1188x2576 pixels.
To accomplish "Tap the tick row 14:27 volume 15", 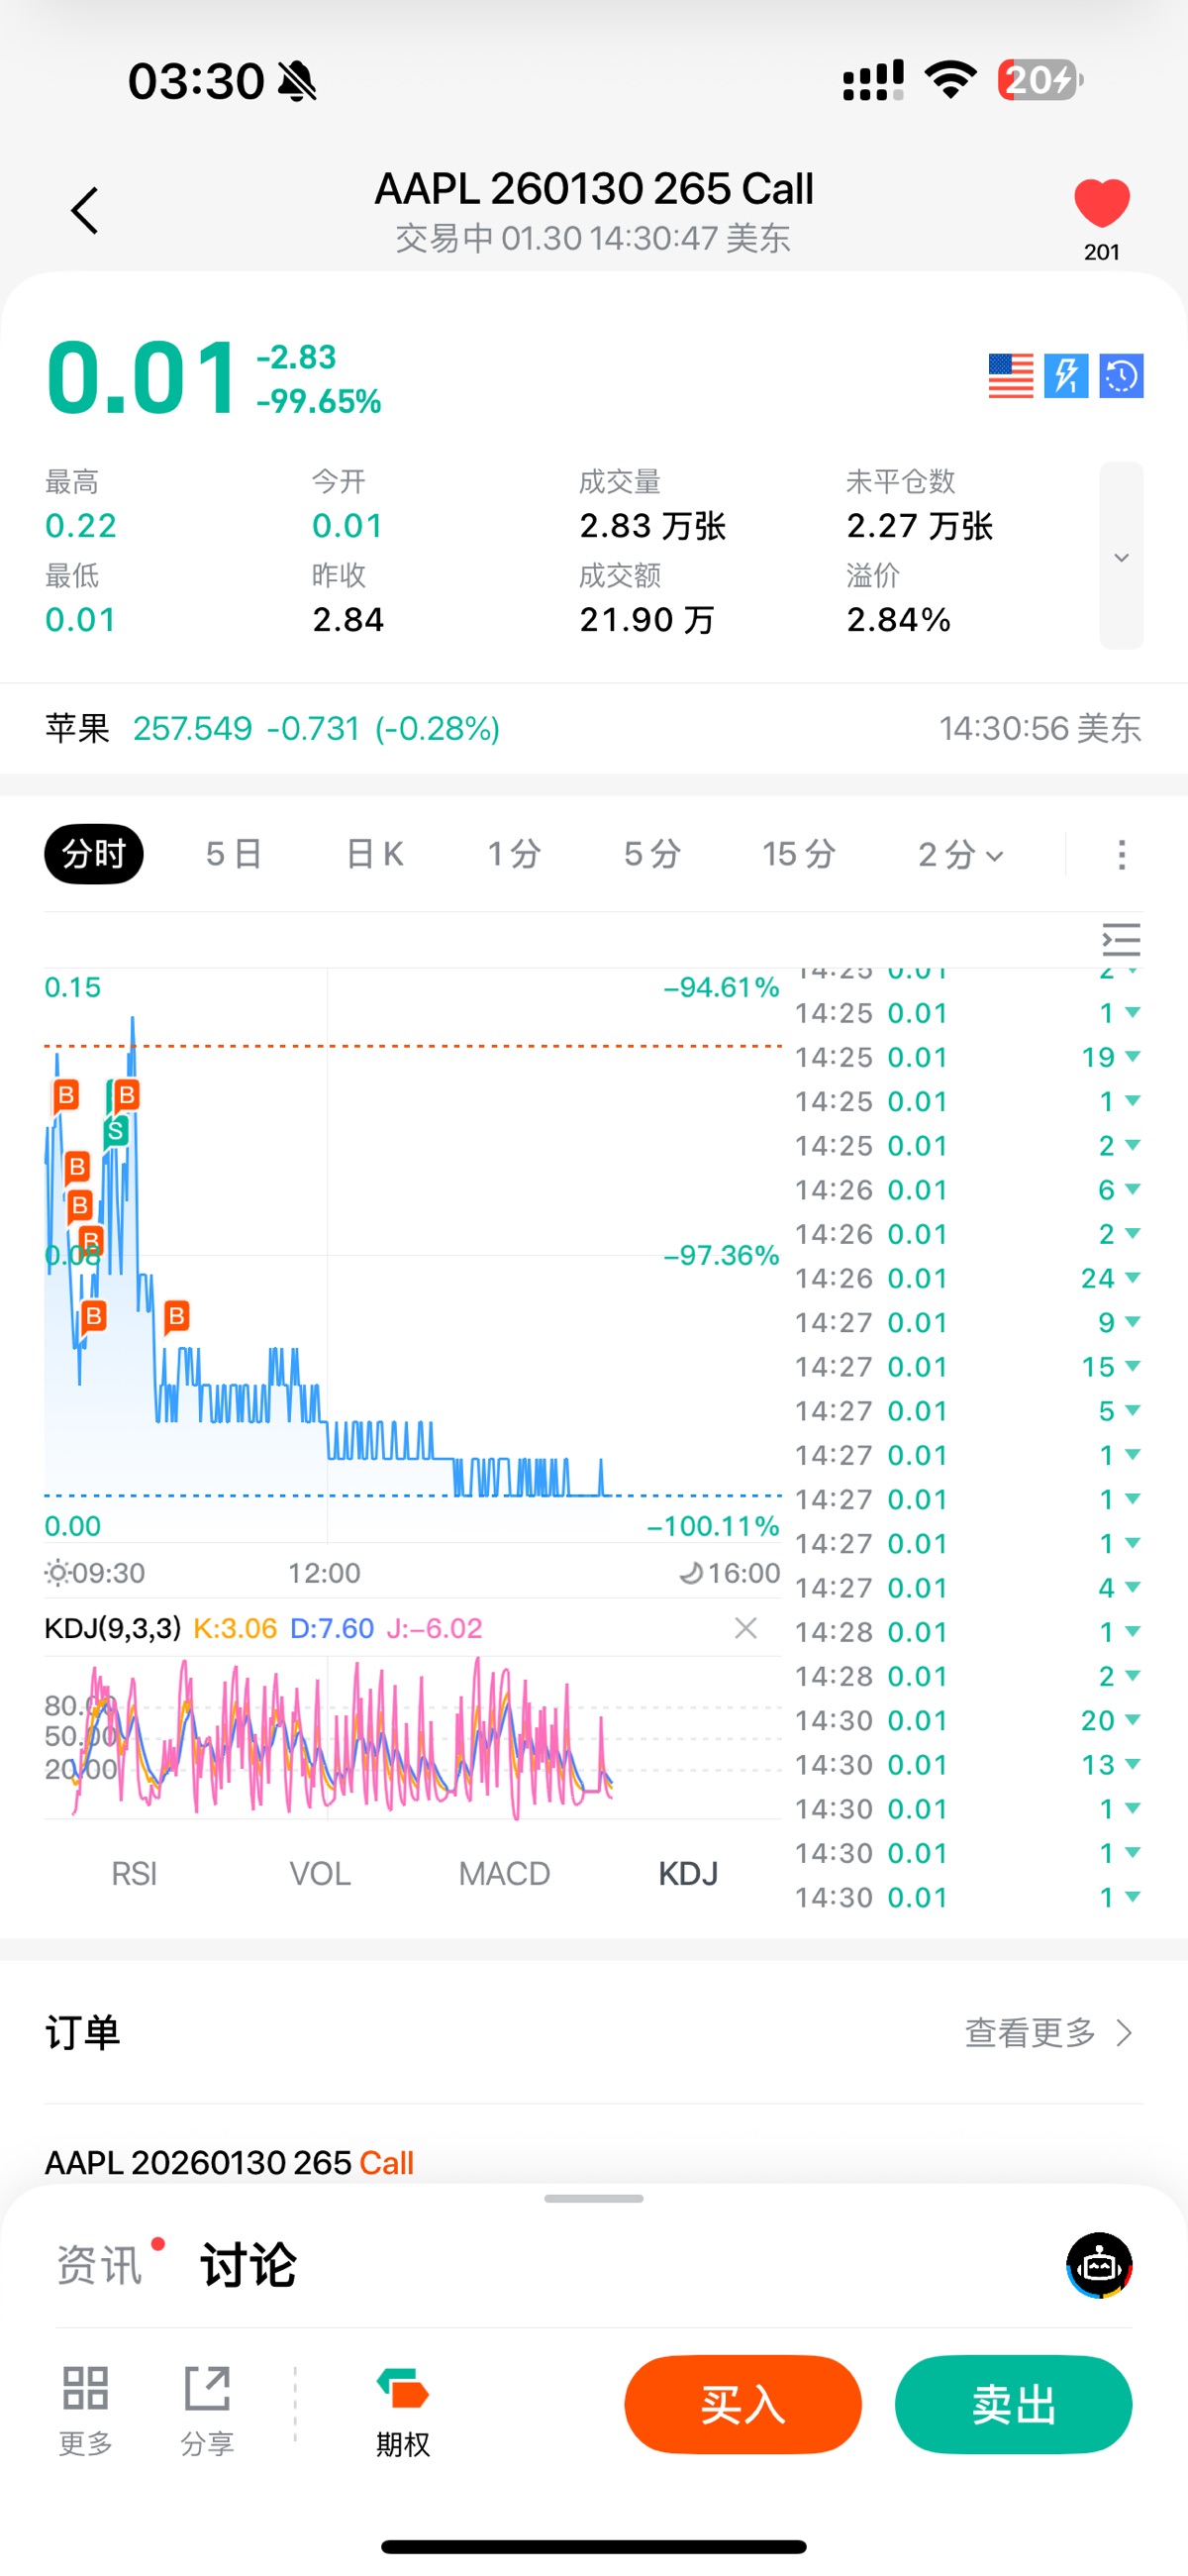I will (967, 1367).
